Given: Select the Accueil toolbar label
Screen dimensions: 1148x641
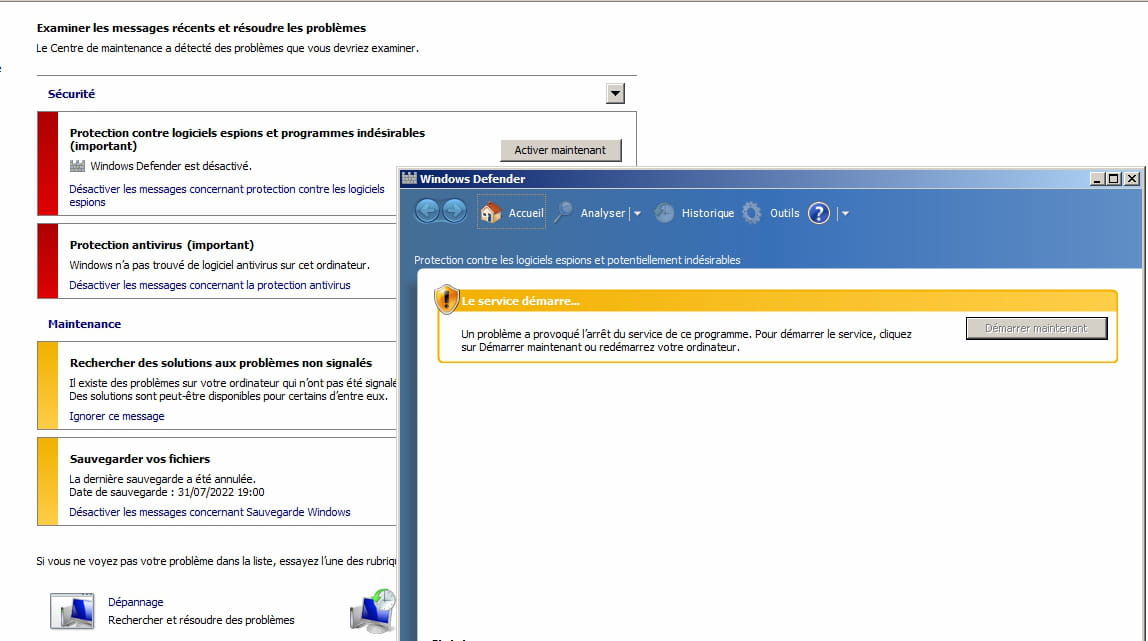Looking at the screenshot, I should click(x=526, y=213).
